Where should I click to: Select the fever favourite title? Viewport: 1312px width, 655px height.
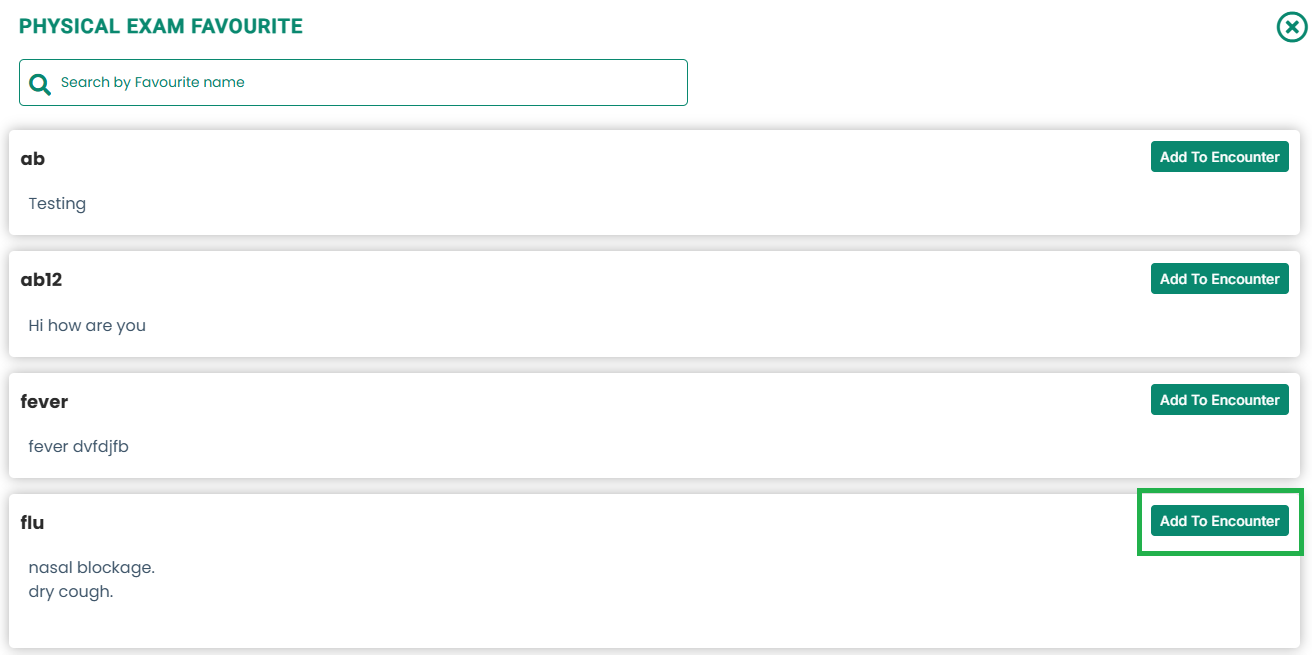pyautogui.click(x=44, y=402)
